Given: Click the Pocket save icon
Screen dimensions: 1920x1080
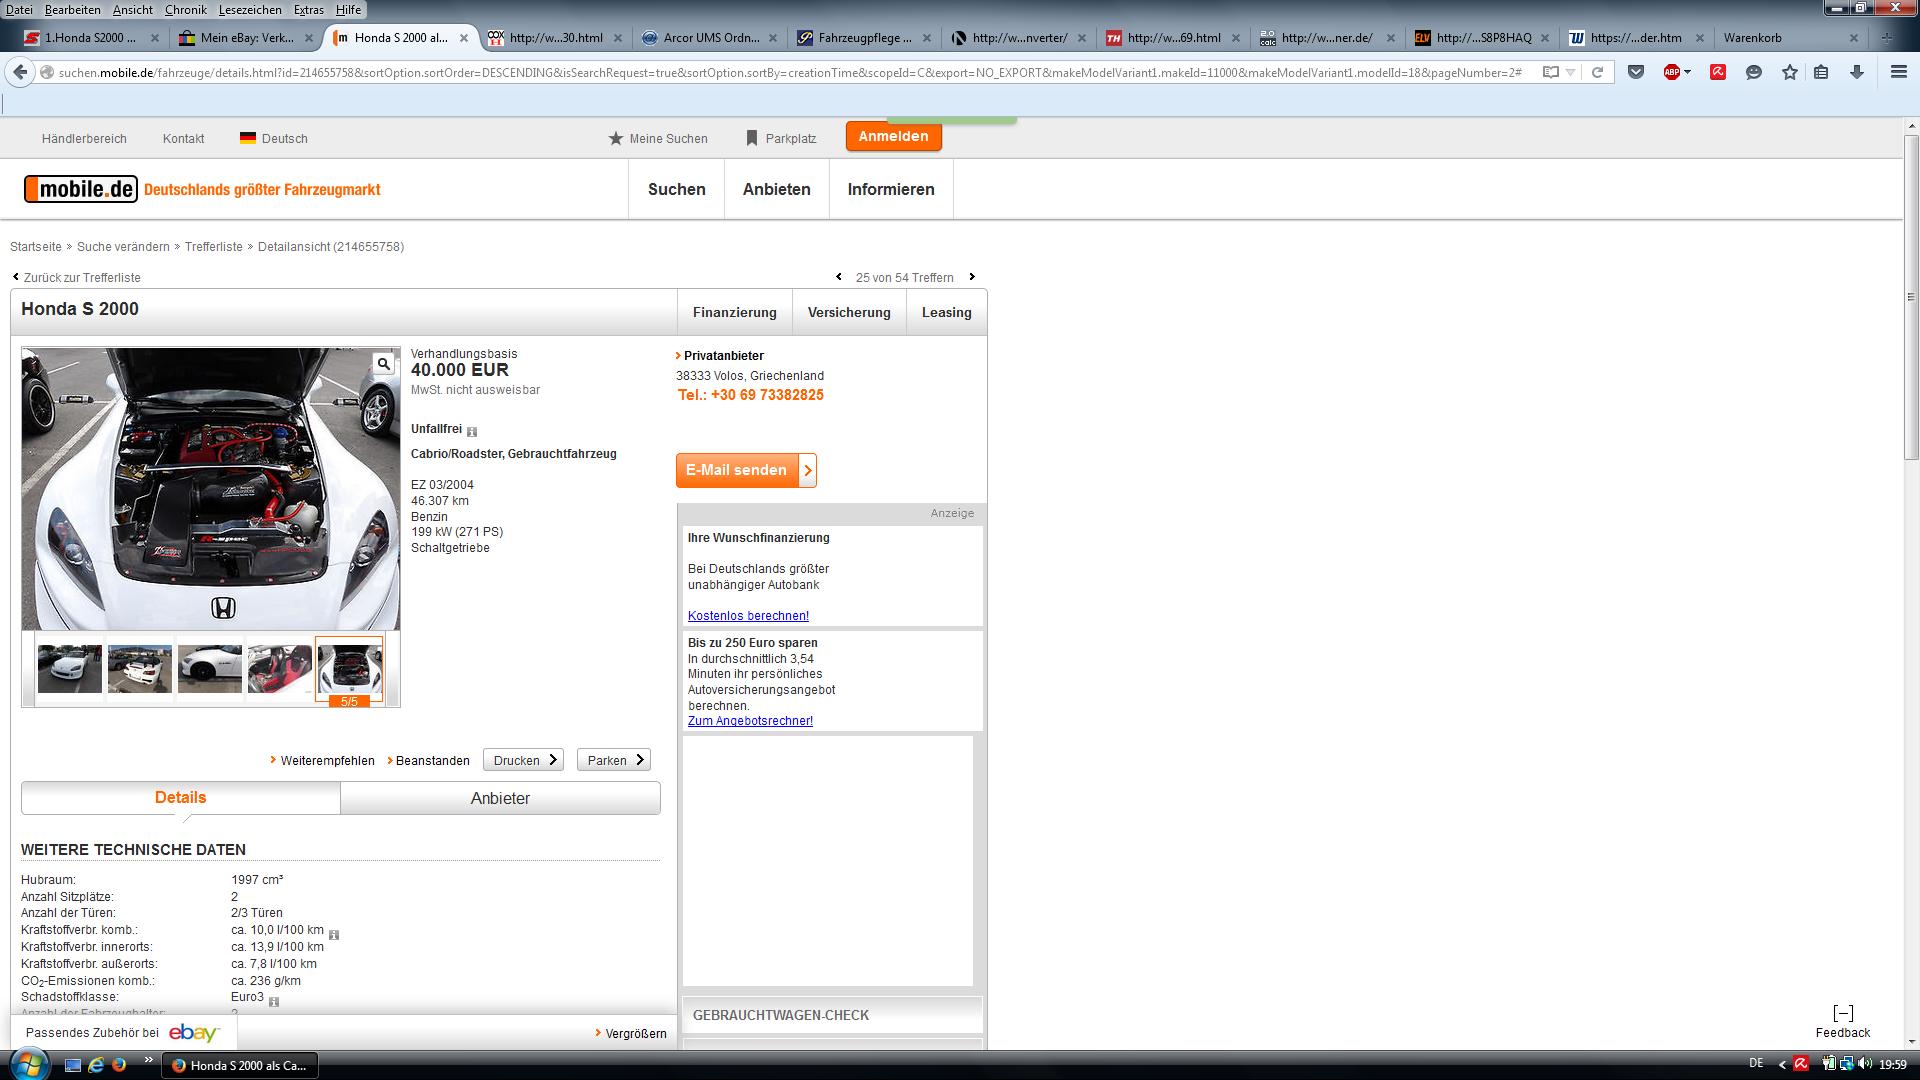Looking at the screenshot, I should point(1636,72).
